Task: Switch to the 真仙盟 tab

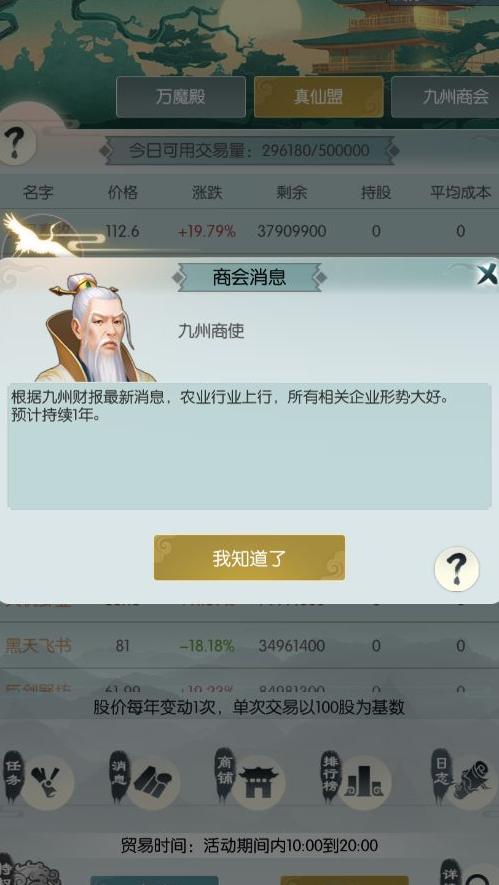Action: coord(318,97)
